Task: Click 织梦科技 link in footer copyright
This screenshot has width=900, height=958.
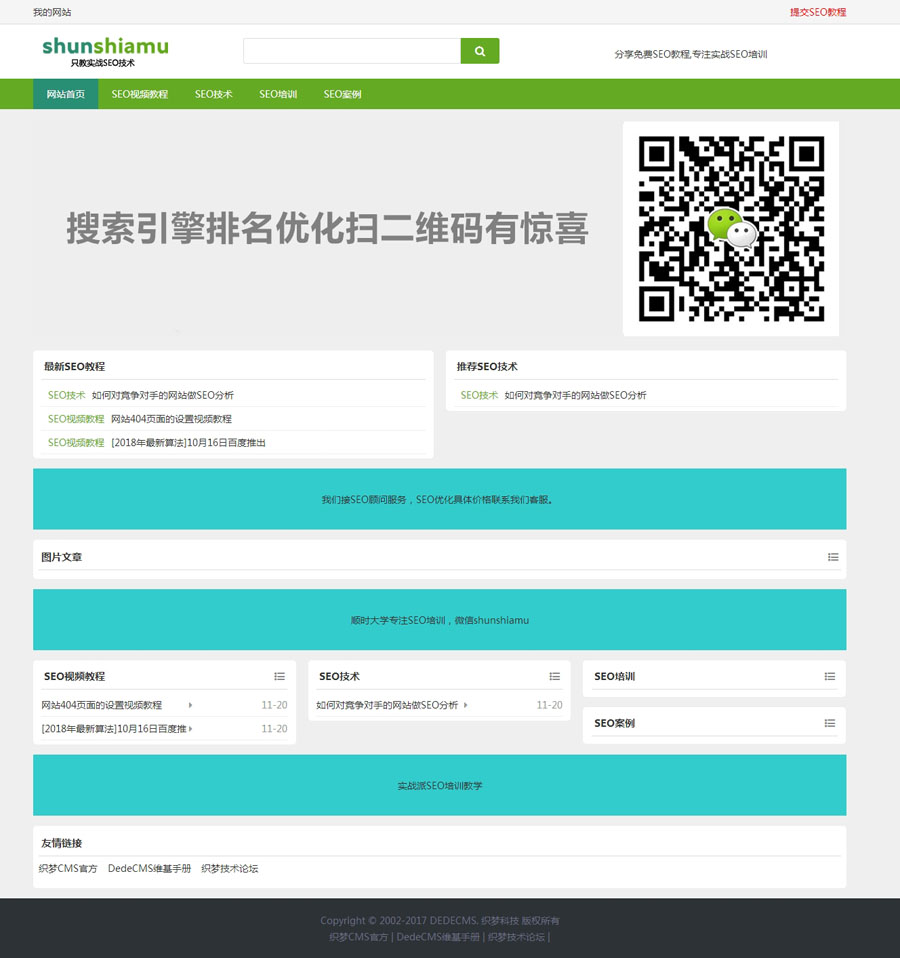Action: [500, 921]
